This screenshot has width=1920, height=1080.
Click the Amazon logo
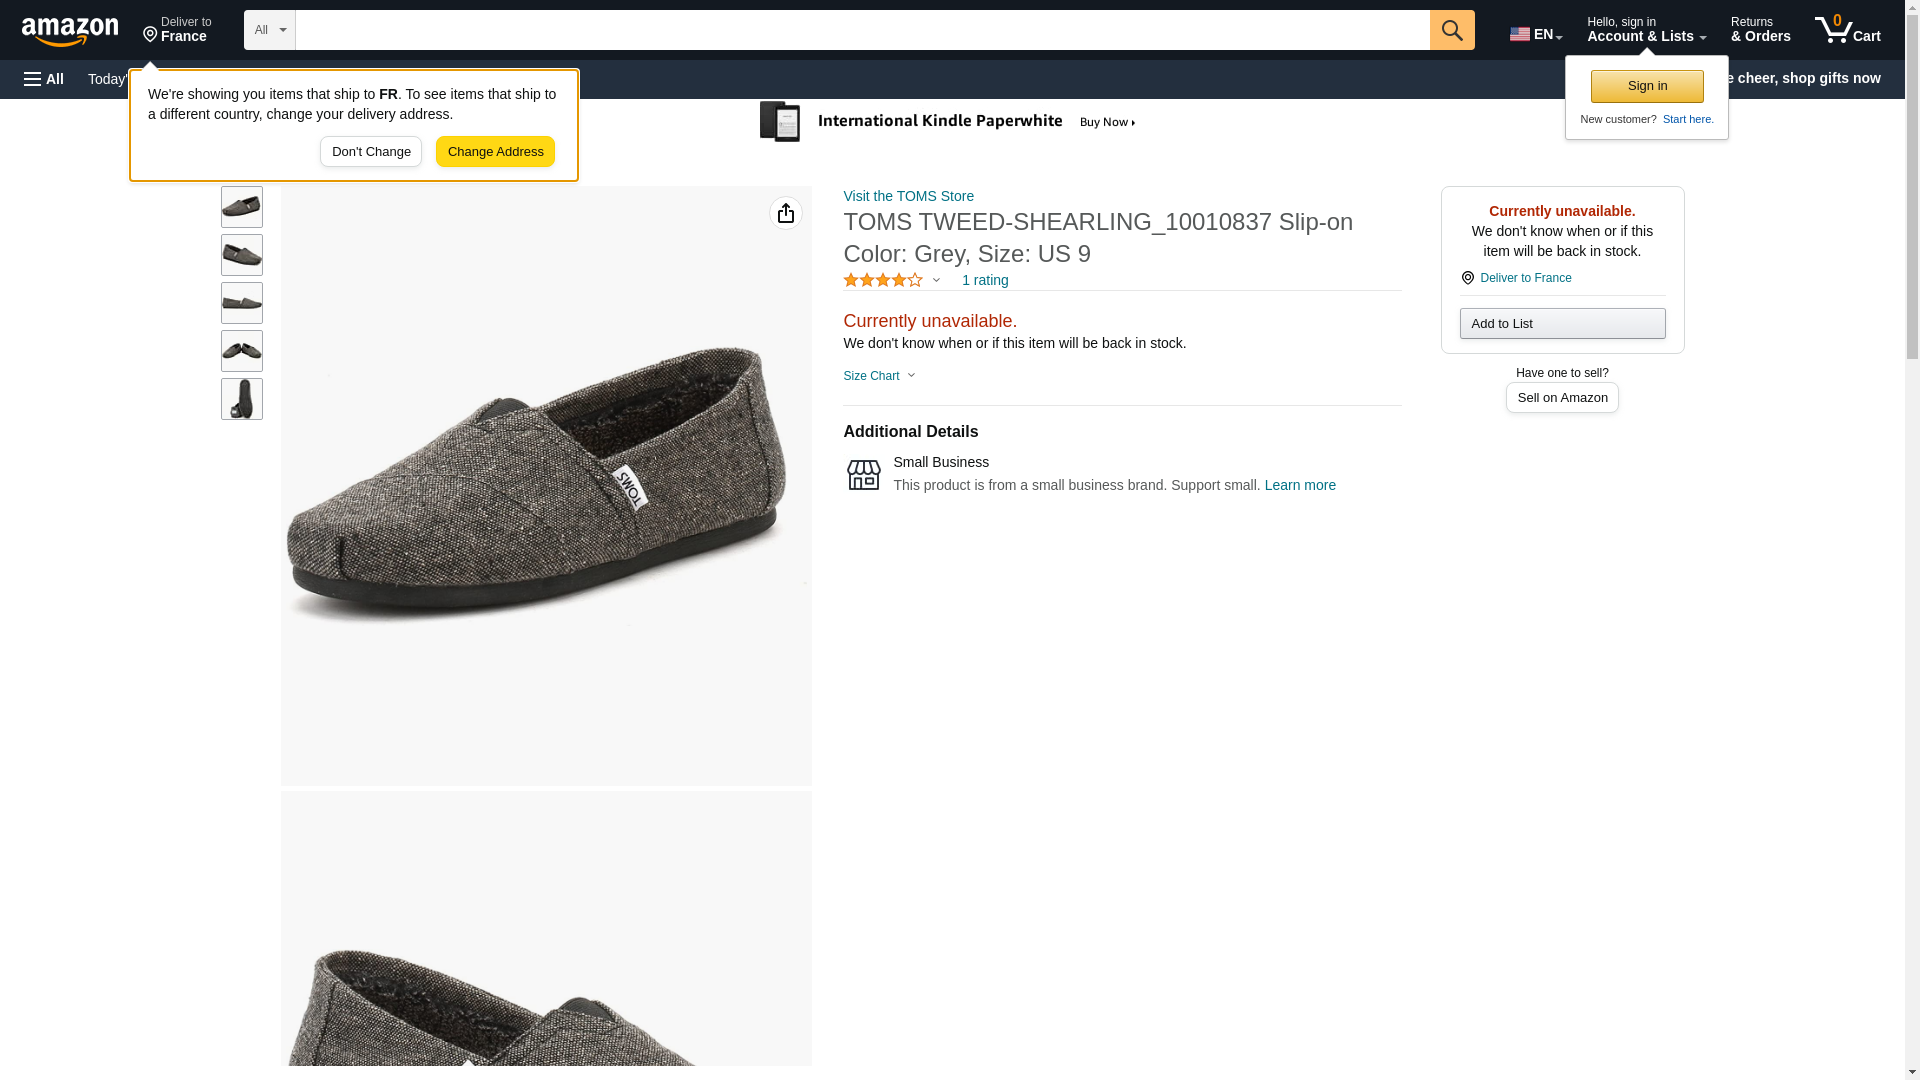(x=70, y=31)
